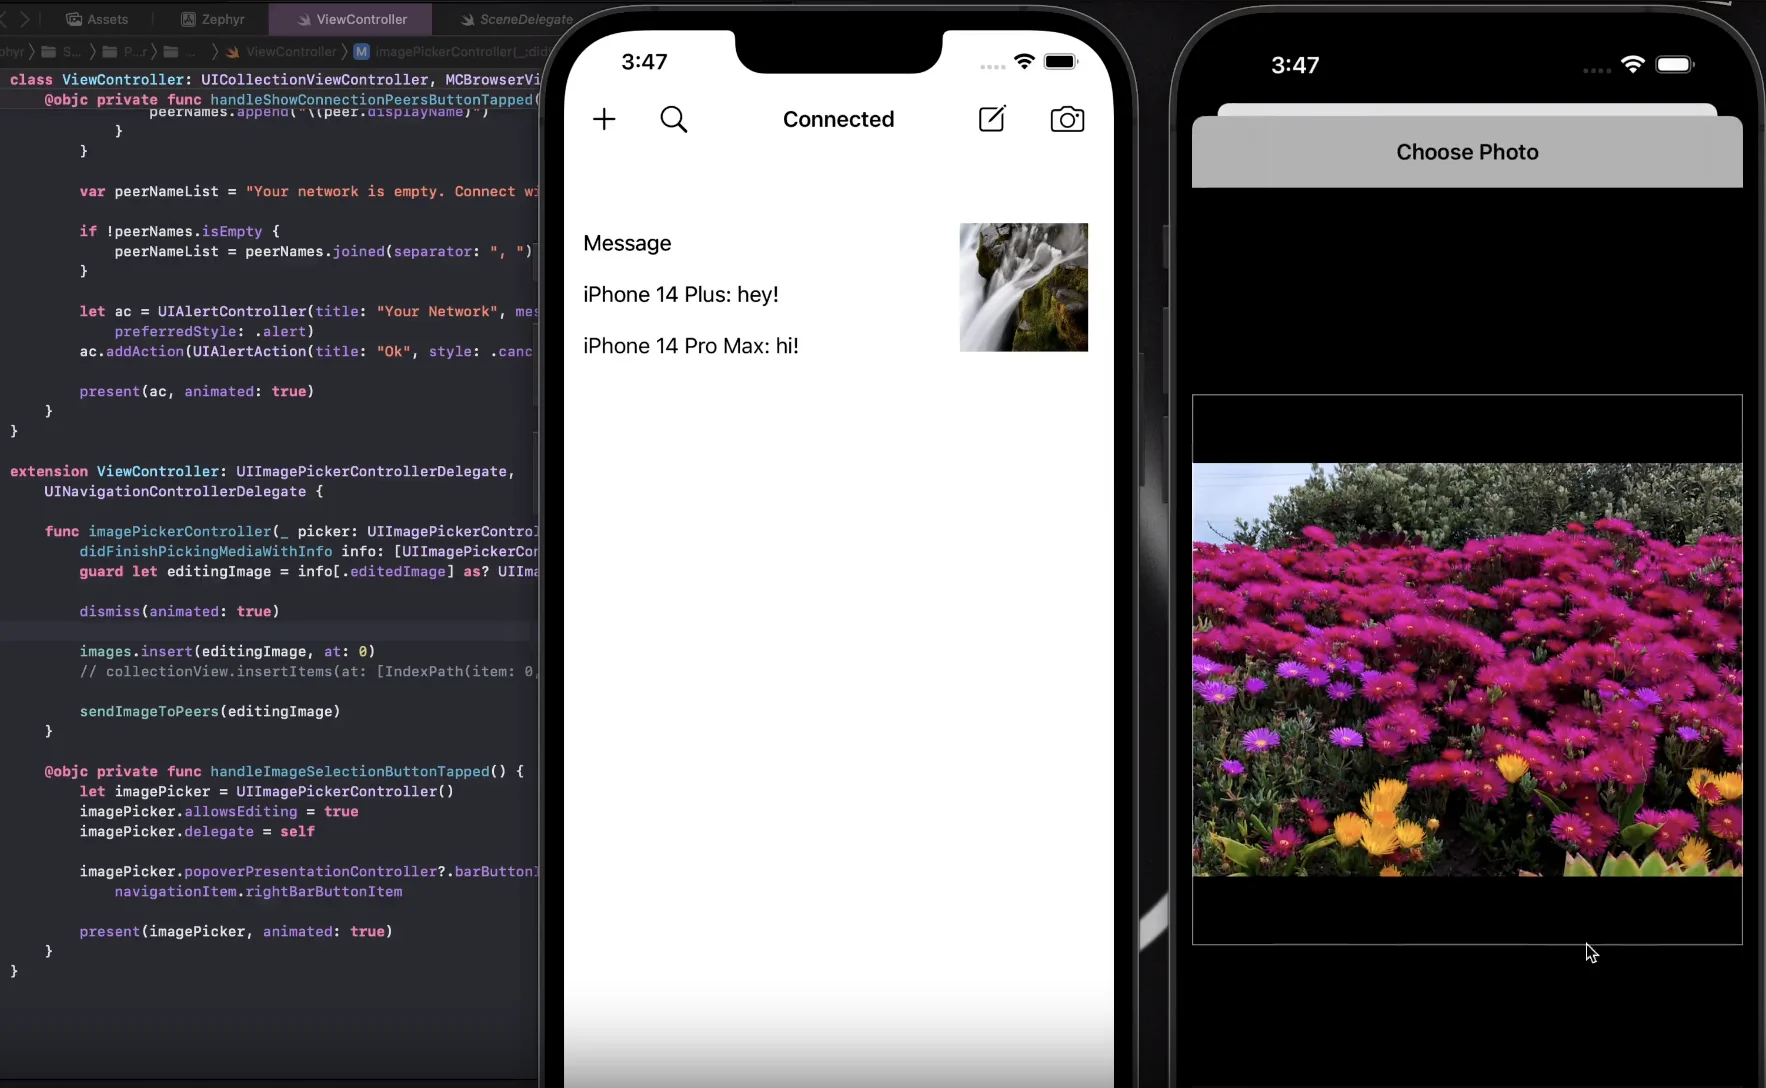Tap the compose message icon
Image resolution: width=1766 pixels, height=1088 pixels.
991,119
